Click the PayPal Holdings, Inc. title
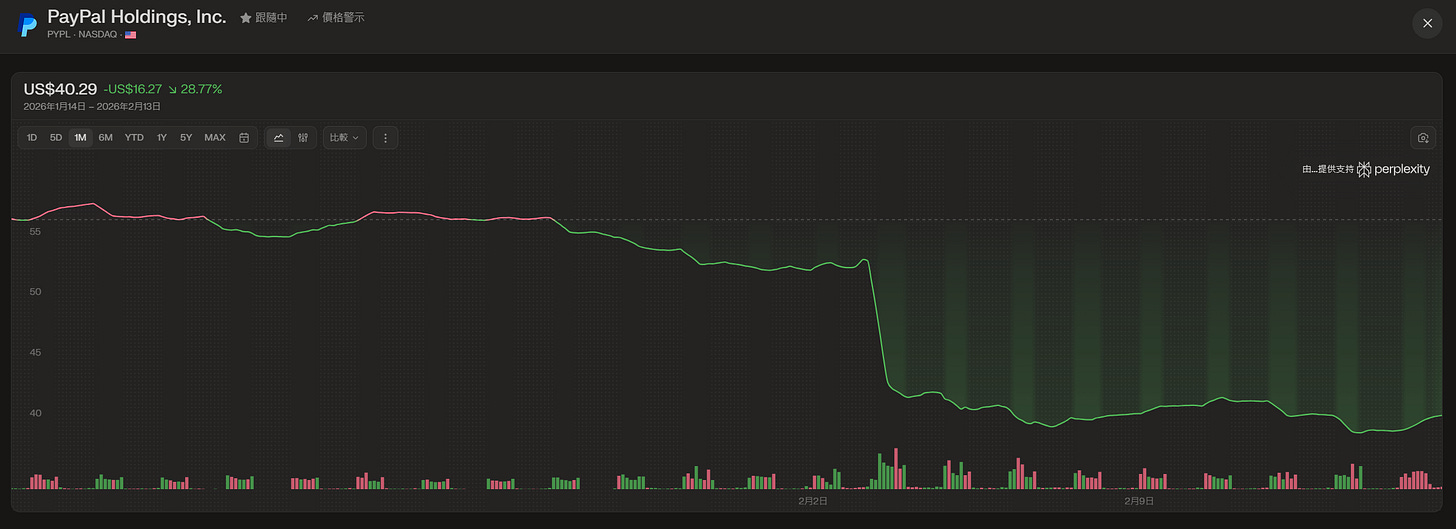Viewport: 1456px width, 529px height. pos(137,17)
